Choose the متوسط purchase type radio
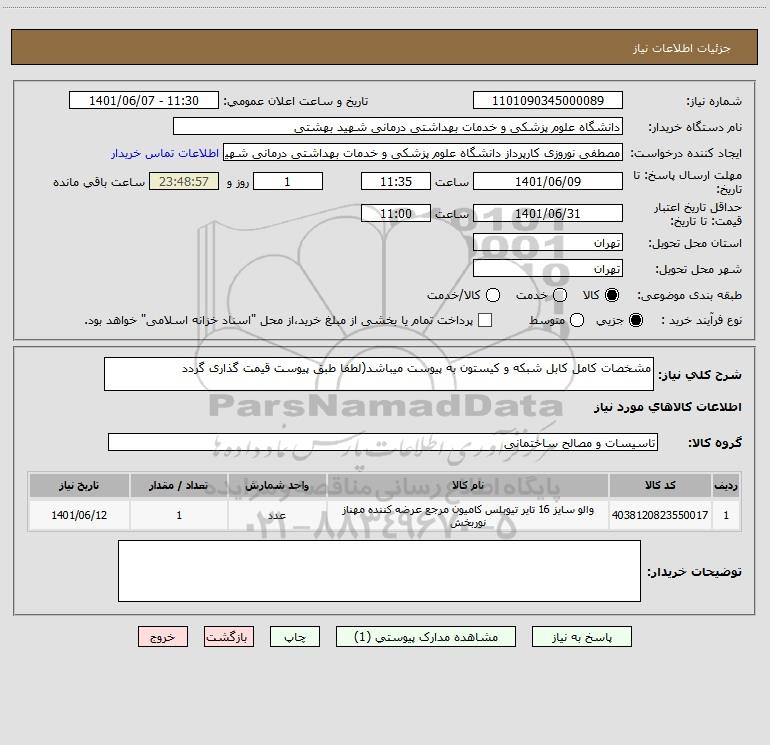The height and width of the screenshot is (745, 770). (x=577, y=320)
